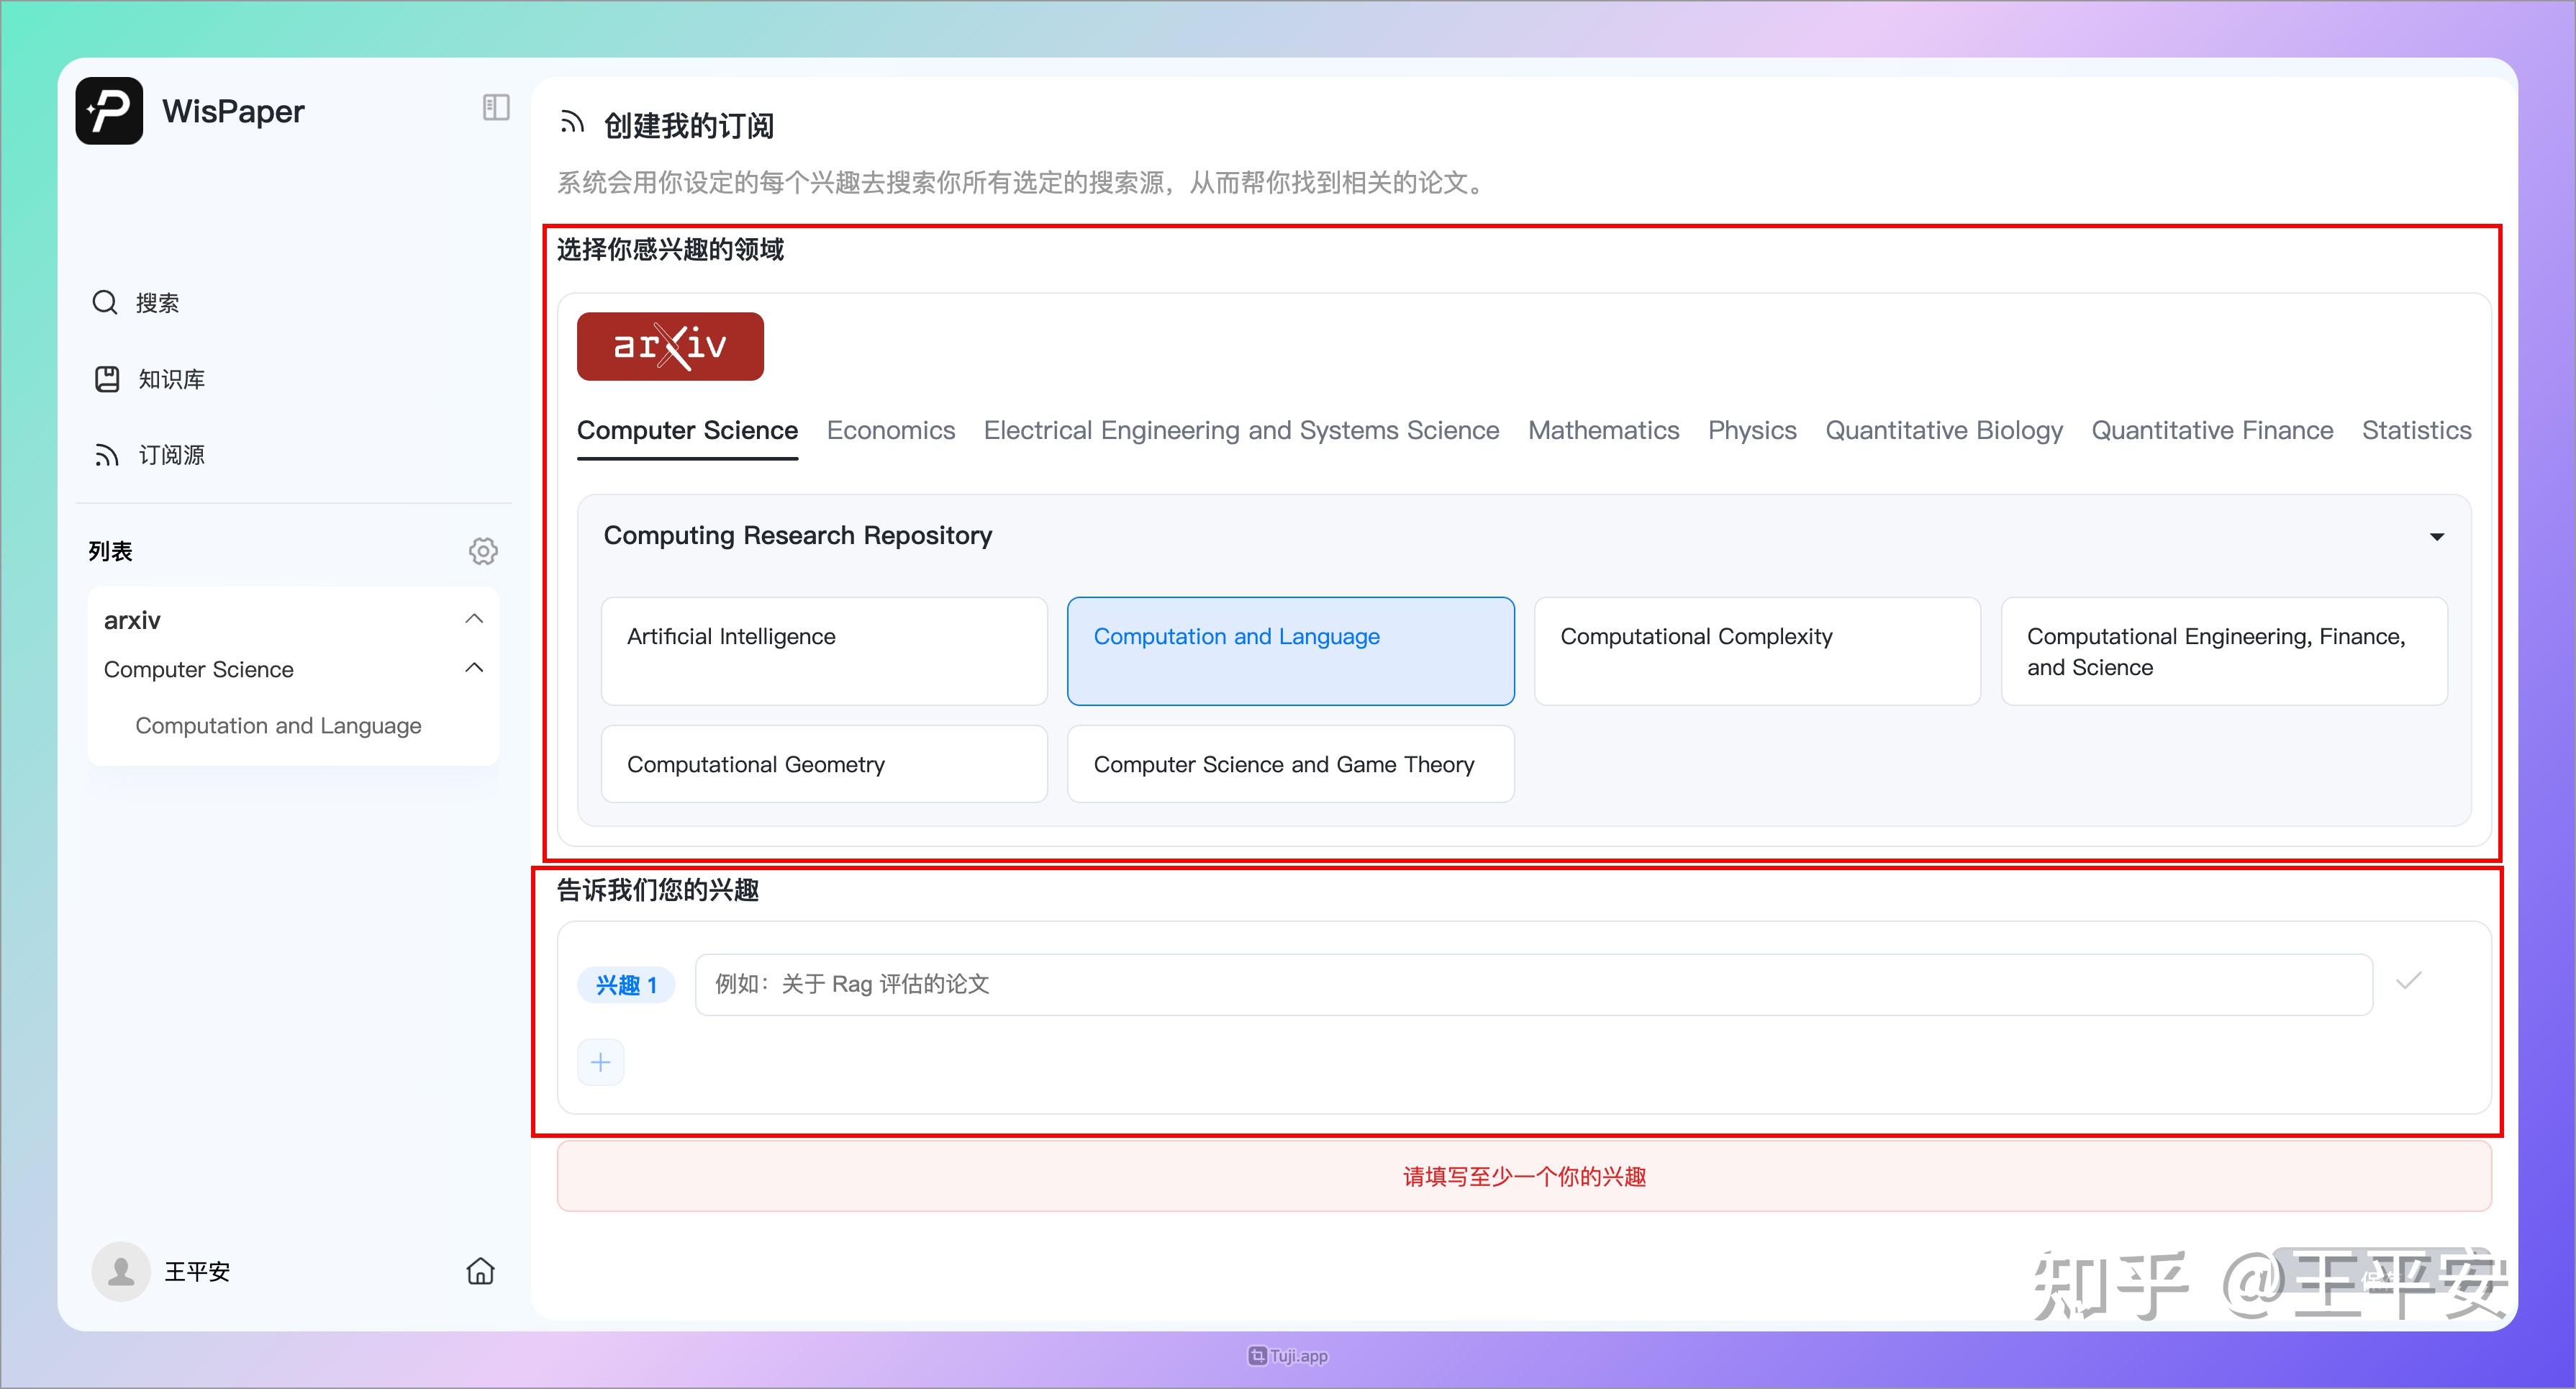Deselect Computation and Language category
The width and height of the screenshot is (2576, 1389).
point(1290,650)
